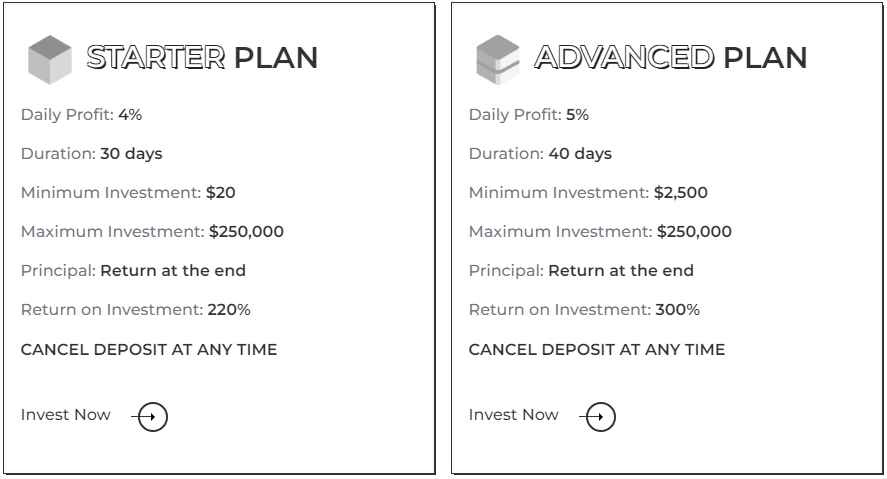Open Invest Now link in Starter Plan
Viewport: 887px width, 479px height.
pos(66,415)
